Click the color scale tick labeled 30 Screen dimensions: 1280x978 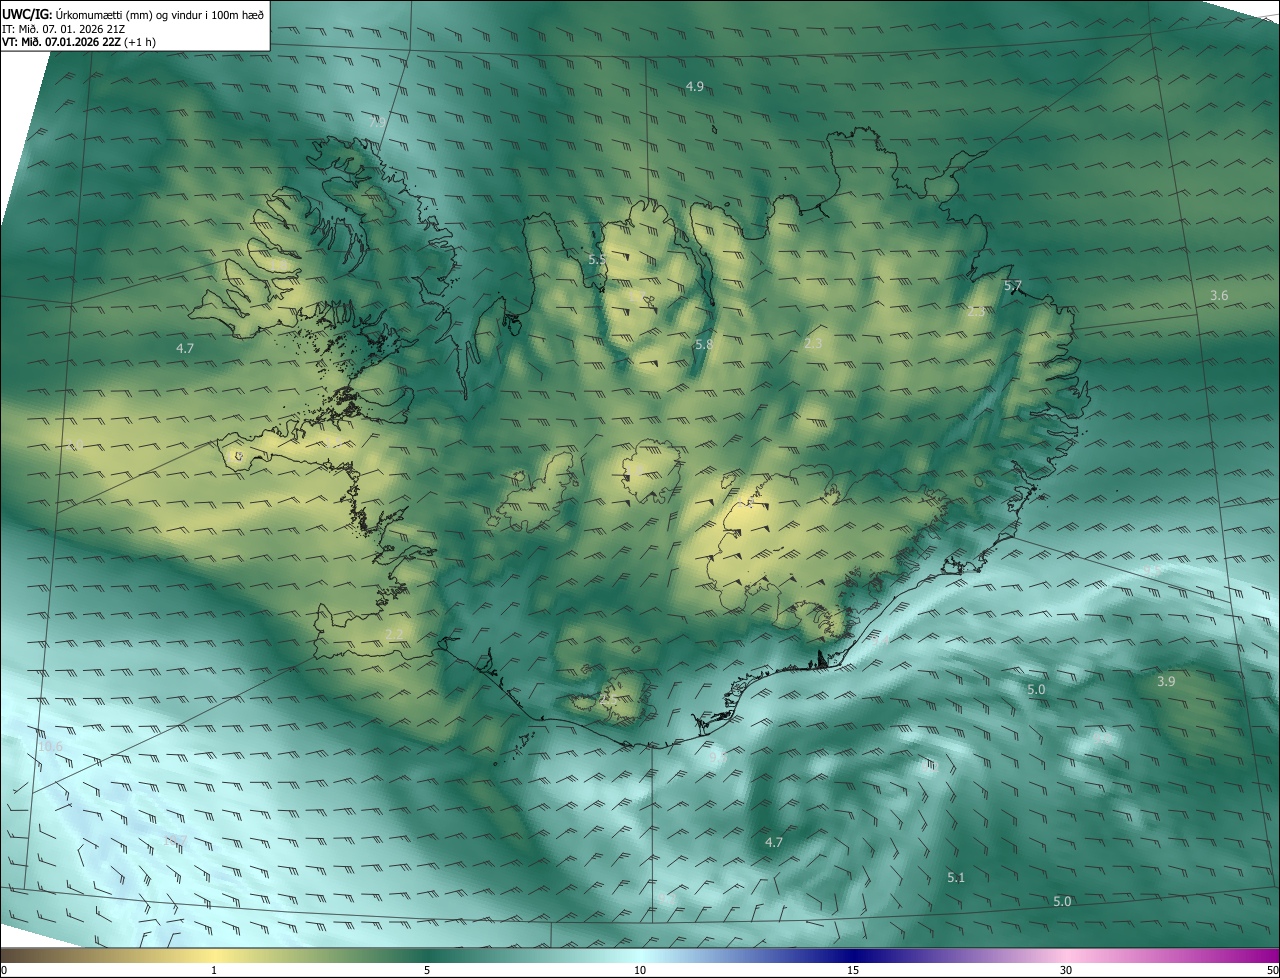click(x=1066, y=970)
